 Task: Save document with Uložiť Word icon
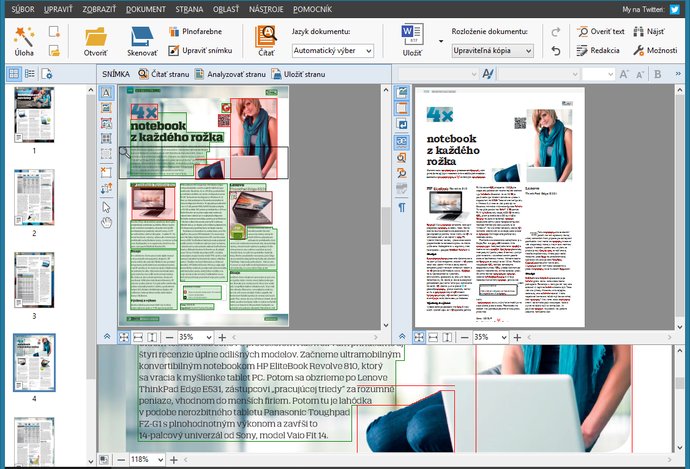point(412,40)
